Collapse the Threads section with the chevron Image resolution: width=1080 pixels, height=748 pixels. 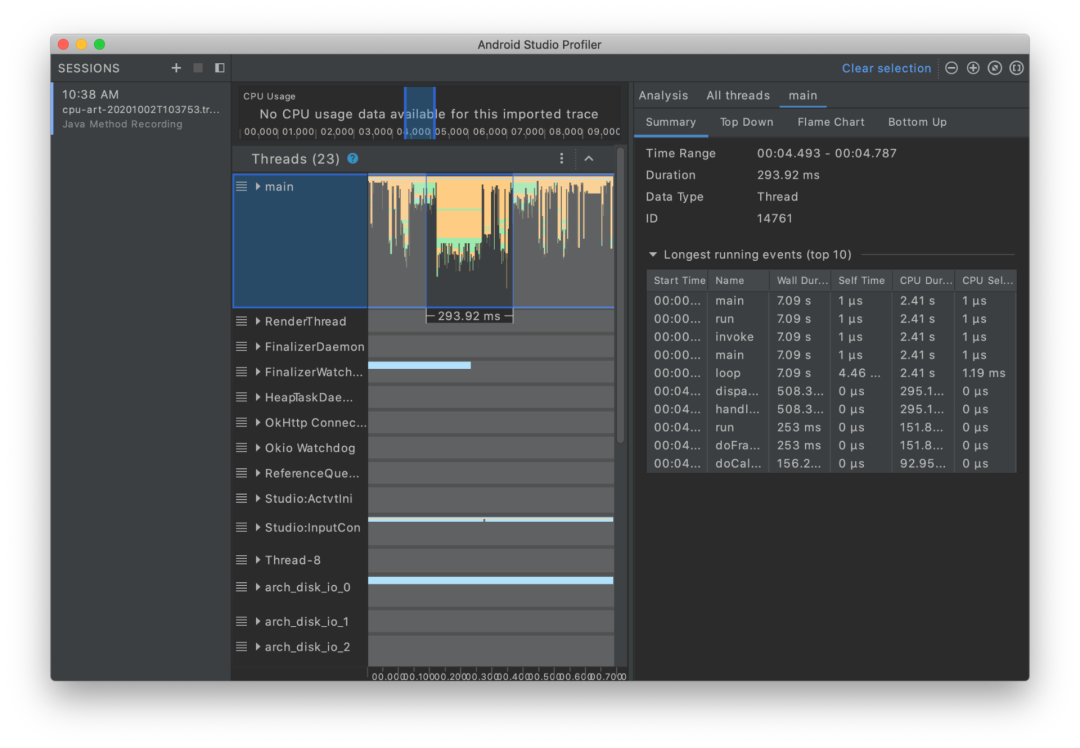point(589,159)
